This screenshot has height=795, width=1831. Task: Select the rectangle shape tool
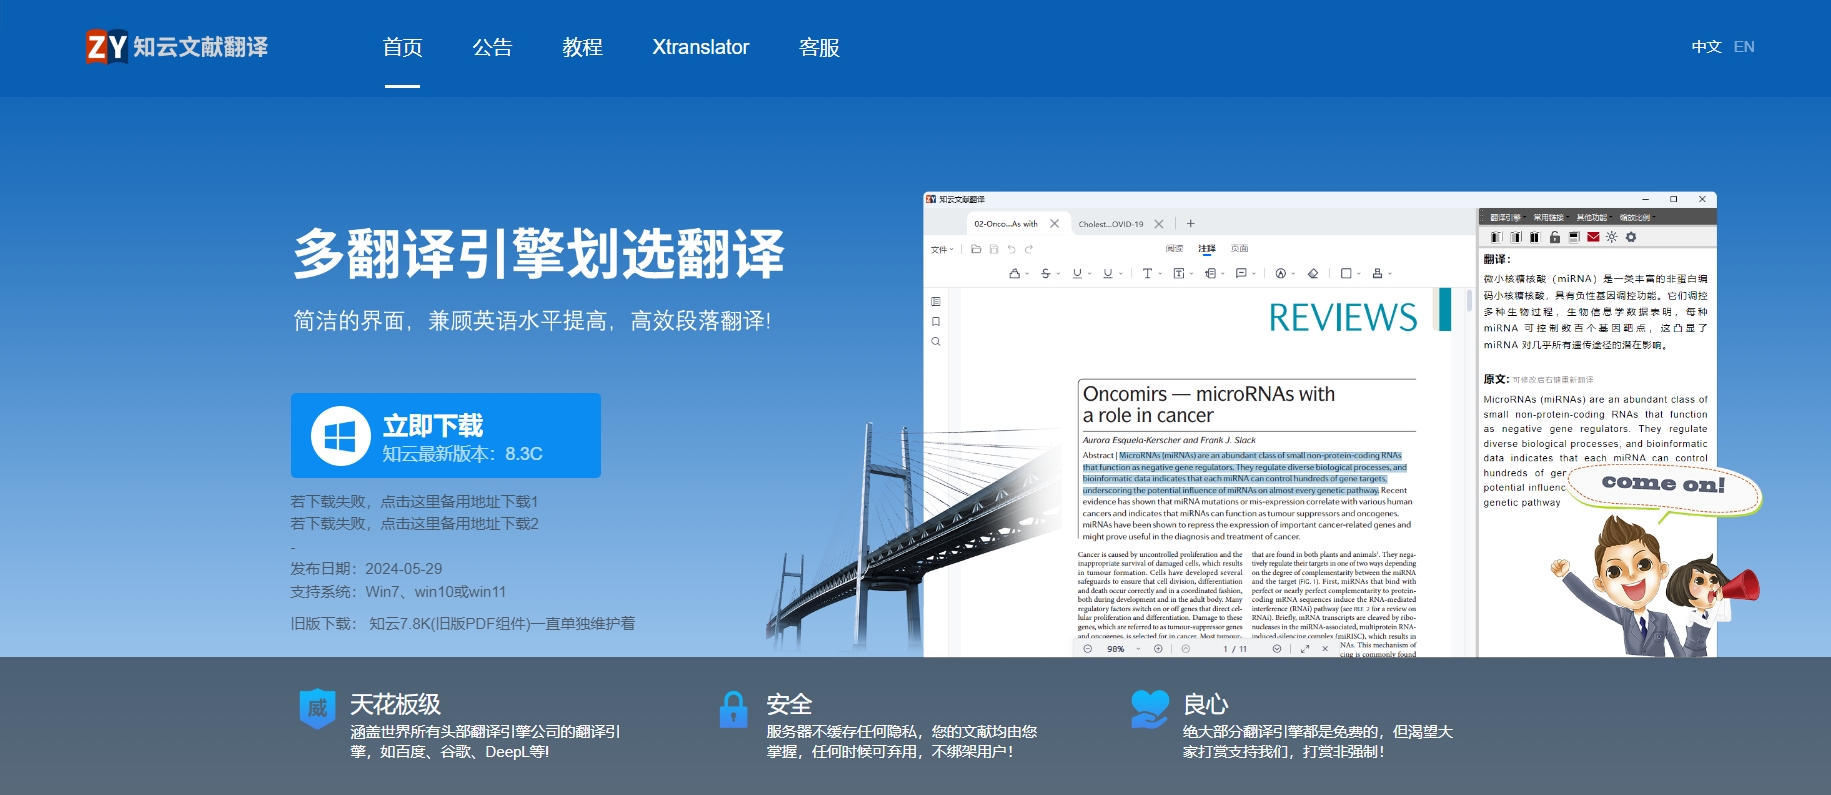pos(1346,273)
